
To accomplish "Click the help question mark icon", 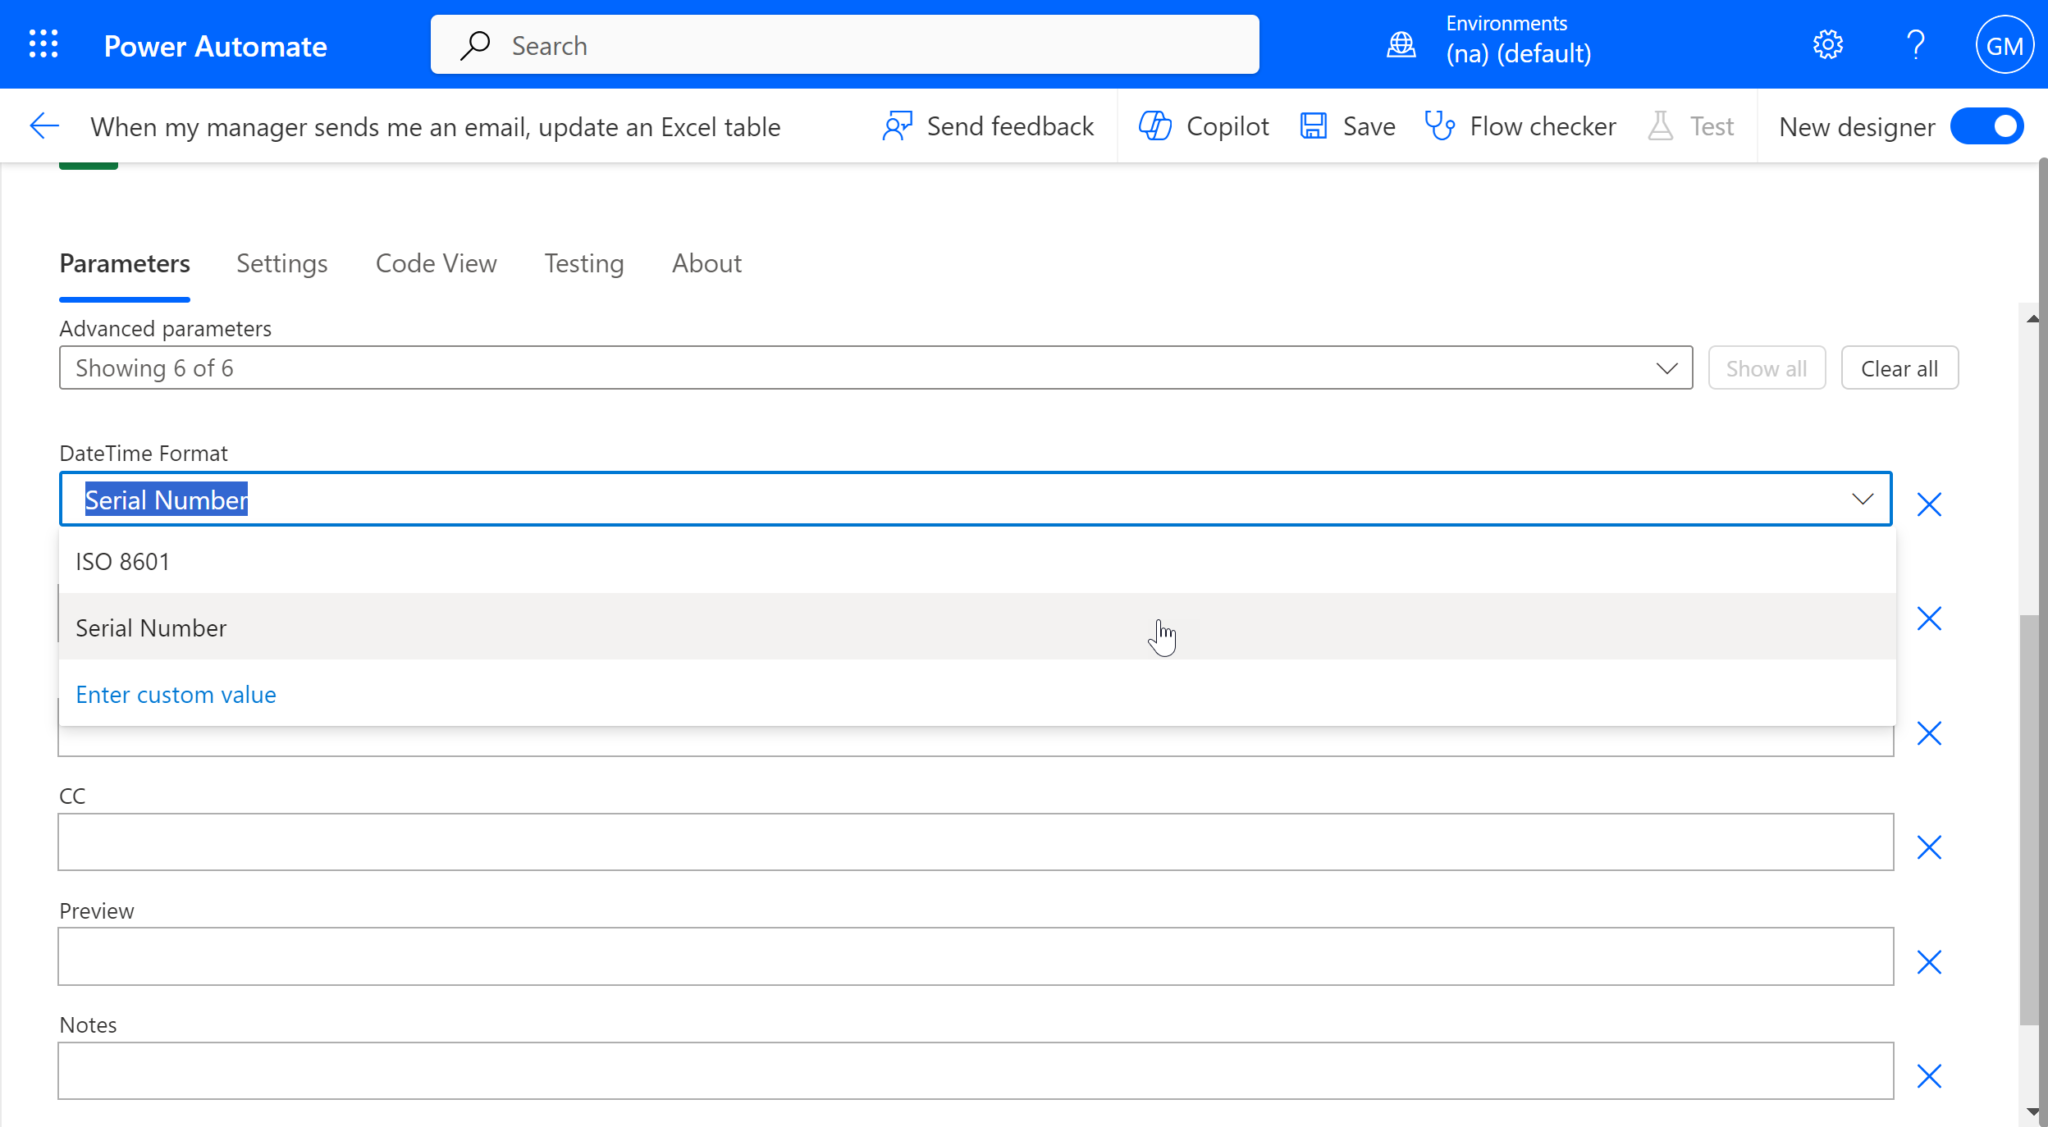I will click(1915, 45).
